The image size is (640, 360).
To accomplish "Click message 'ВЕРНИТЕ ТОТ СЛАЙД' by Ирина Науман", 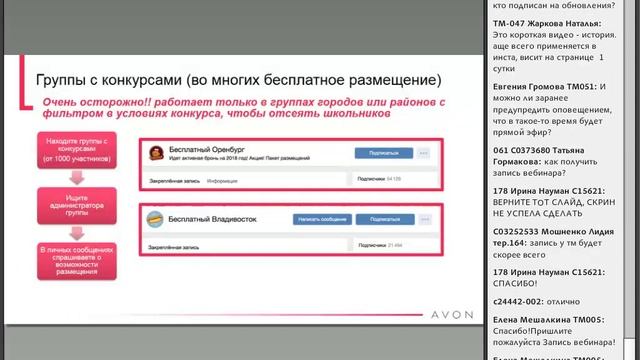I will [x=554, y=202].
